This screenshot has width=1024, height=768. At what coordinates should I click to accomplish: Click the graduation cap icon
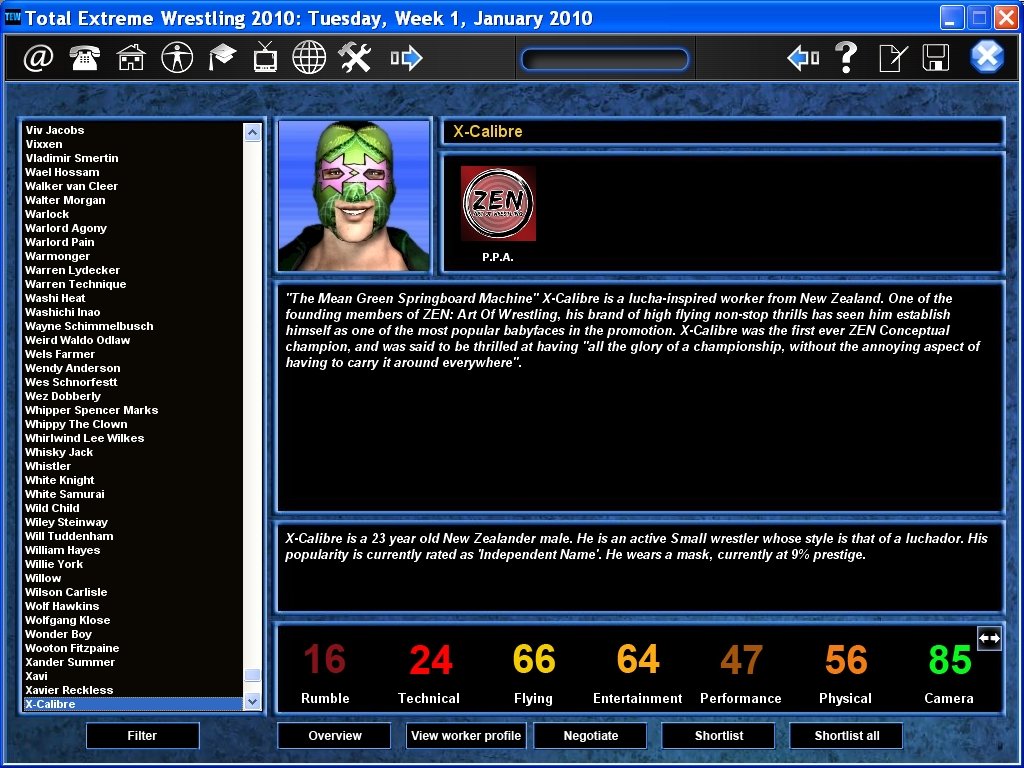coord(221,57)
